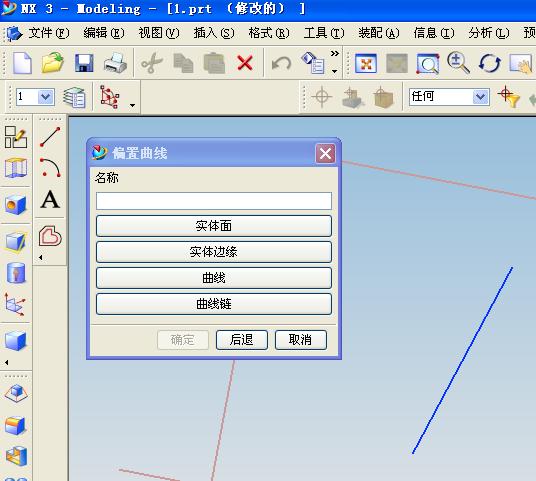536x481 pixels.
Task: Open the 工具(T) menu
Action: pyautogui.click(x=324, y=33)
